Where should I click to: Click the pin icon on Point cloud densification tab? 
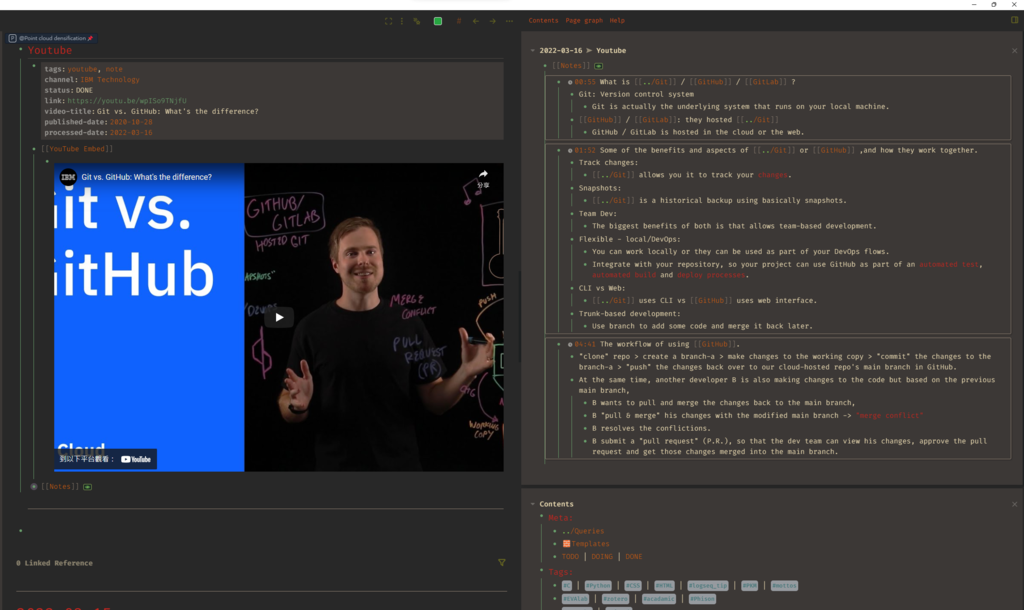(90, 38)
